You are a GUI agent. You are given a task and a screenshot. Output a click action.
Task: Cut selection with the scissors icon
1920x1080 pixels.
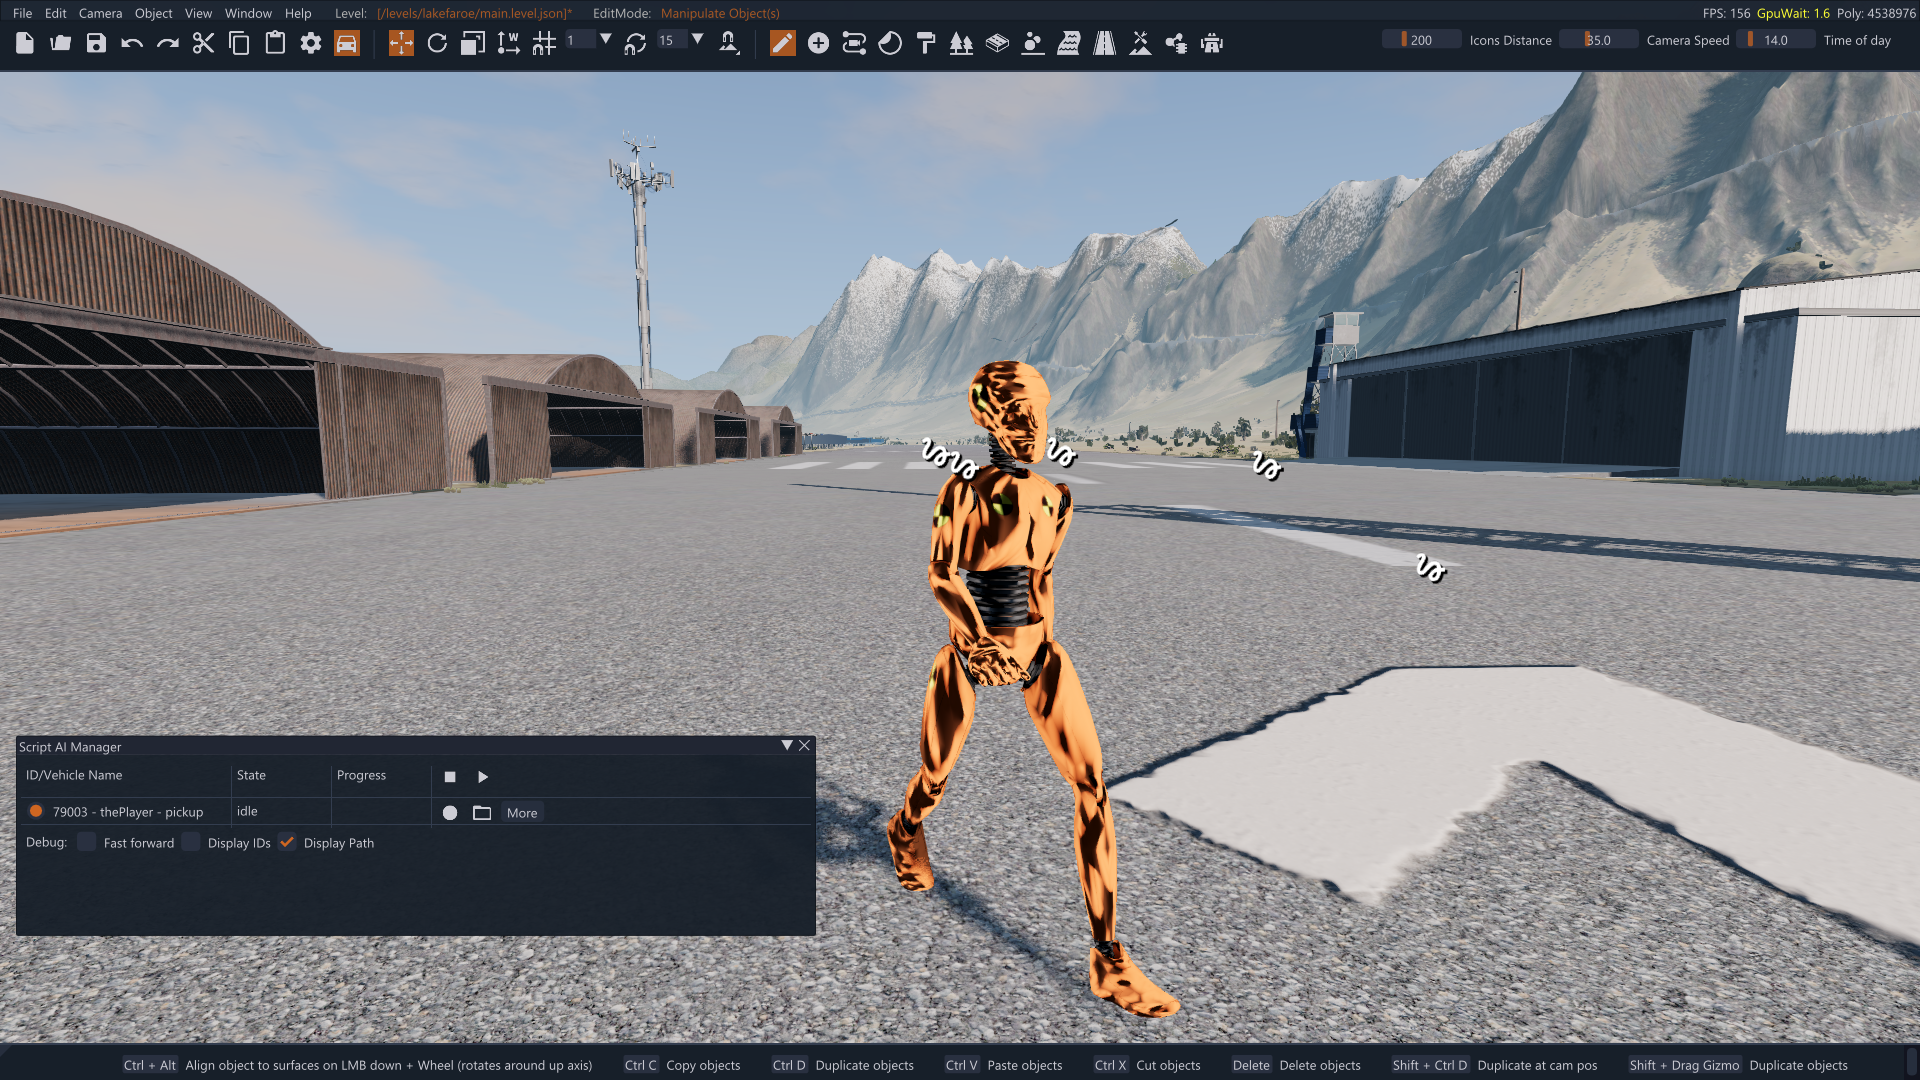click(x=204, y=43)
